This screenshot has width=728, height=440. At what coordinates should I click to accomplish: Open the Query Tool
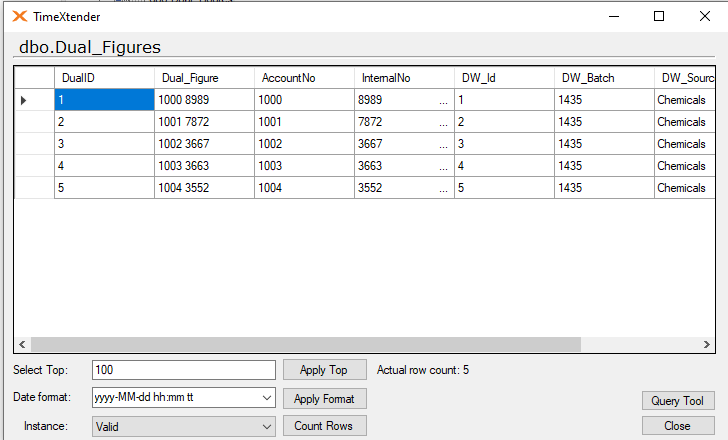click(678, 401)
